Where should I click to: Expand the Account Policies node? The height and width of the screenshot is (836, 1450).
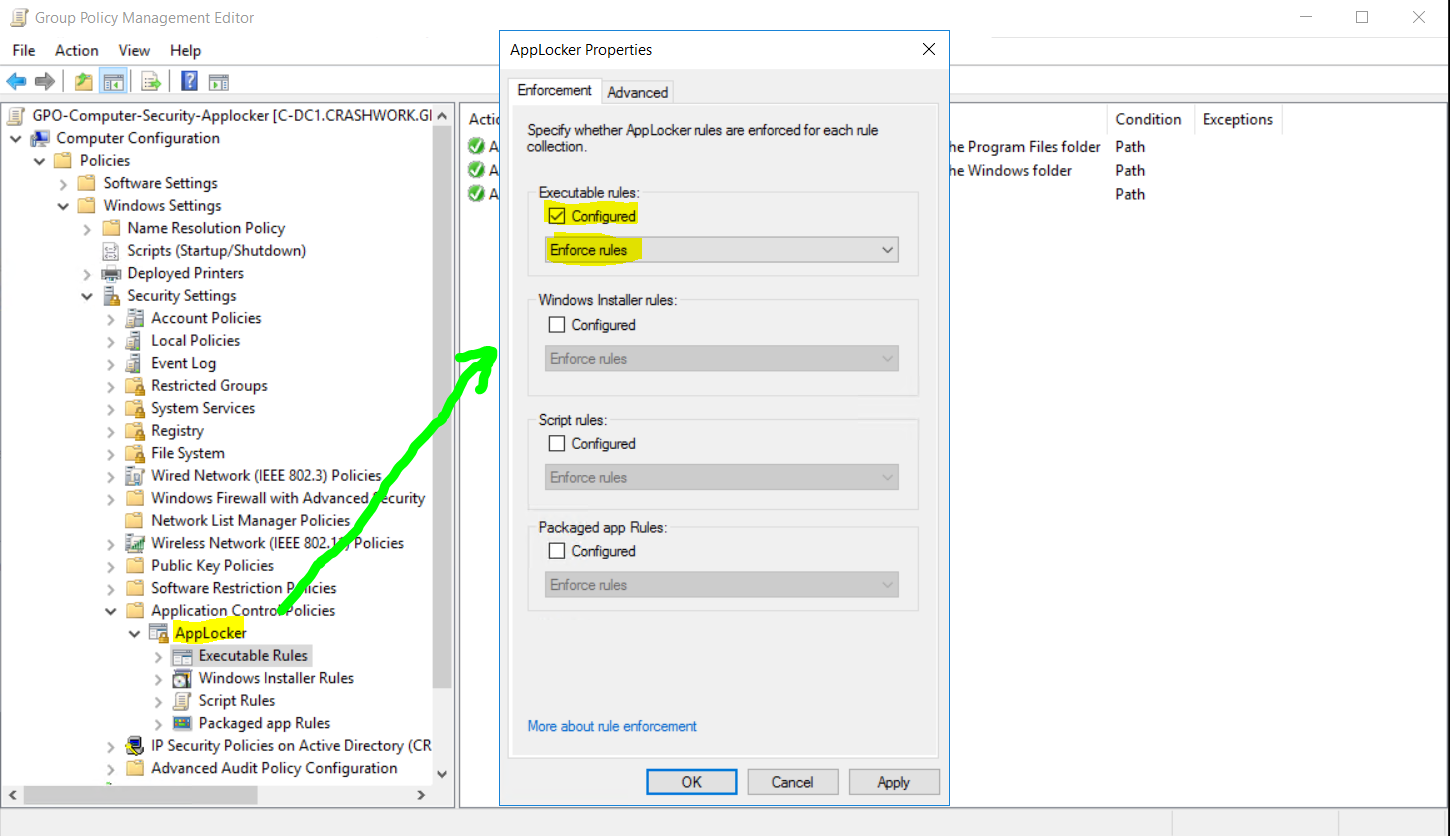click(111, 318)
